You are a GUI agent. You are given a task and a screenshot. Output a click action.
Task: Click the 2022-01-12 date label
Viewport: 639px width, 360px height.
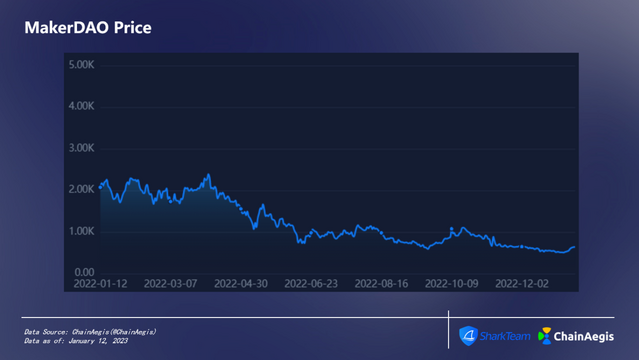[100, 284]
